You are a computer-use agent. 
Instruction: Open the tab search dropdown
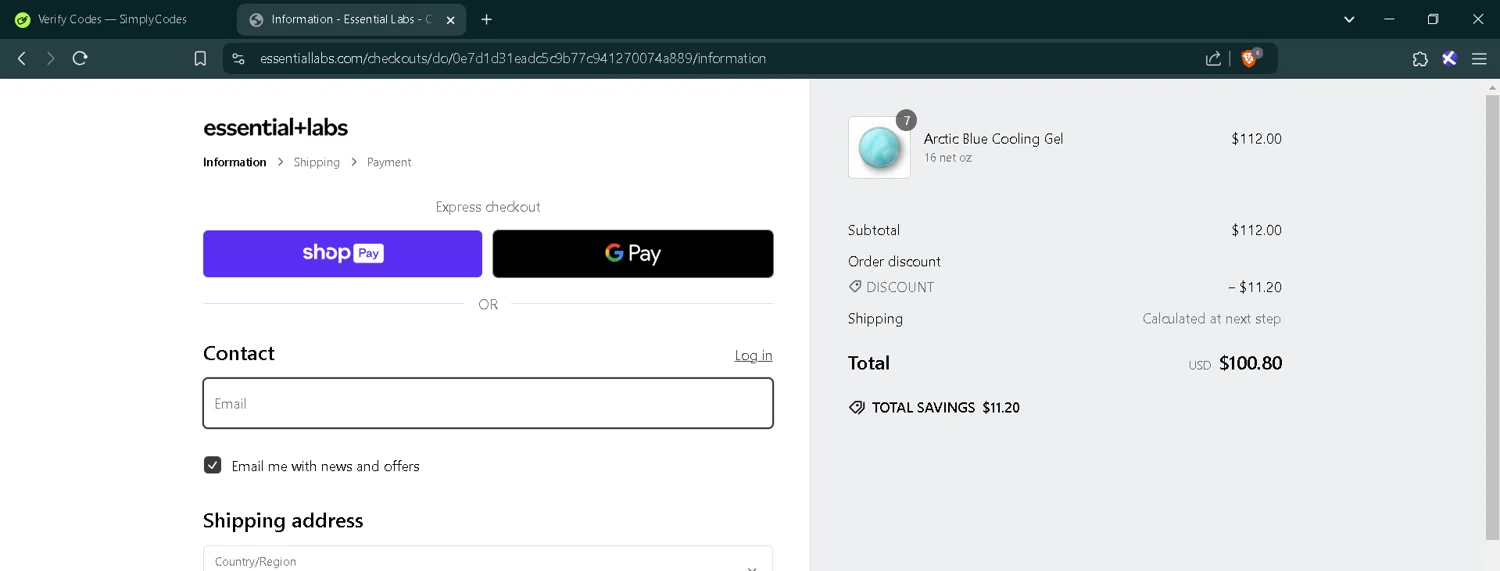tap(1349, 19)
